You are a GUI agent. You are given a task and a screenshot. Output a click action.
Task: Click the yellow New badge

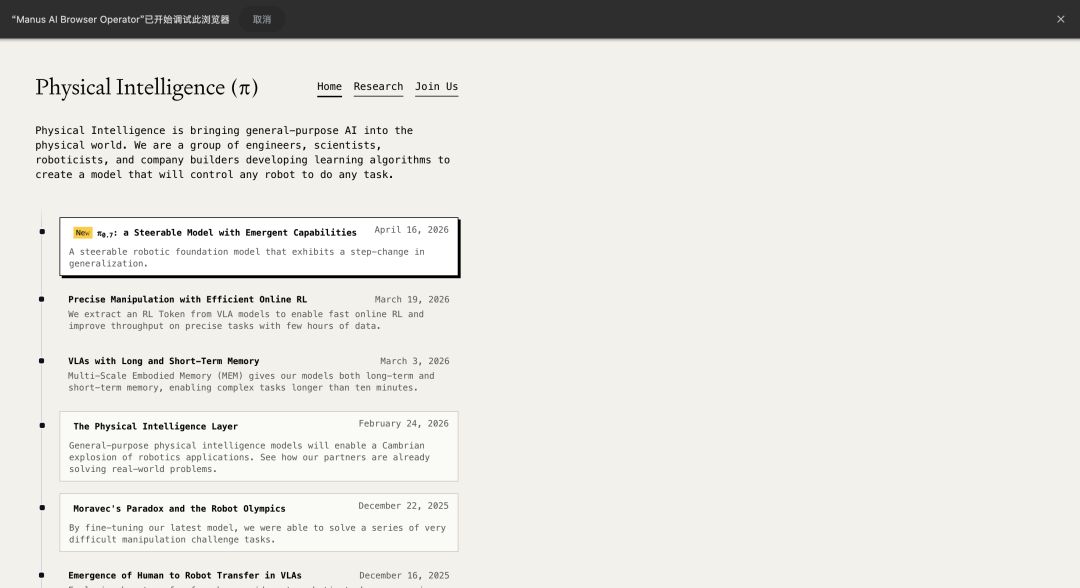pyautogui.click(x=83, y=233)
